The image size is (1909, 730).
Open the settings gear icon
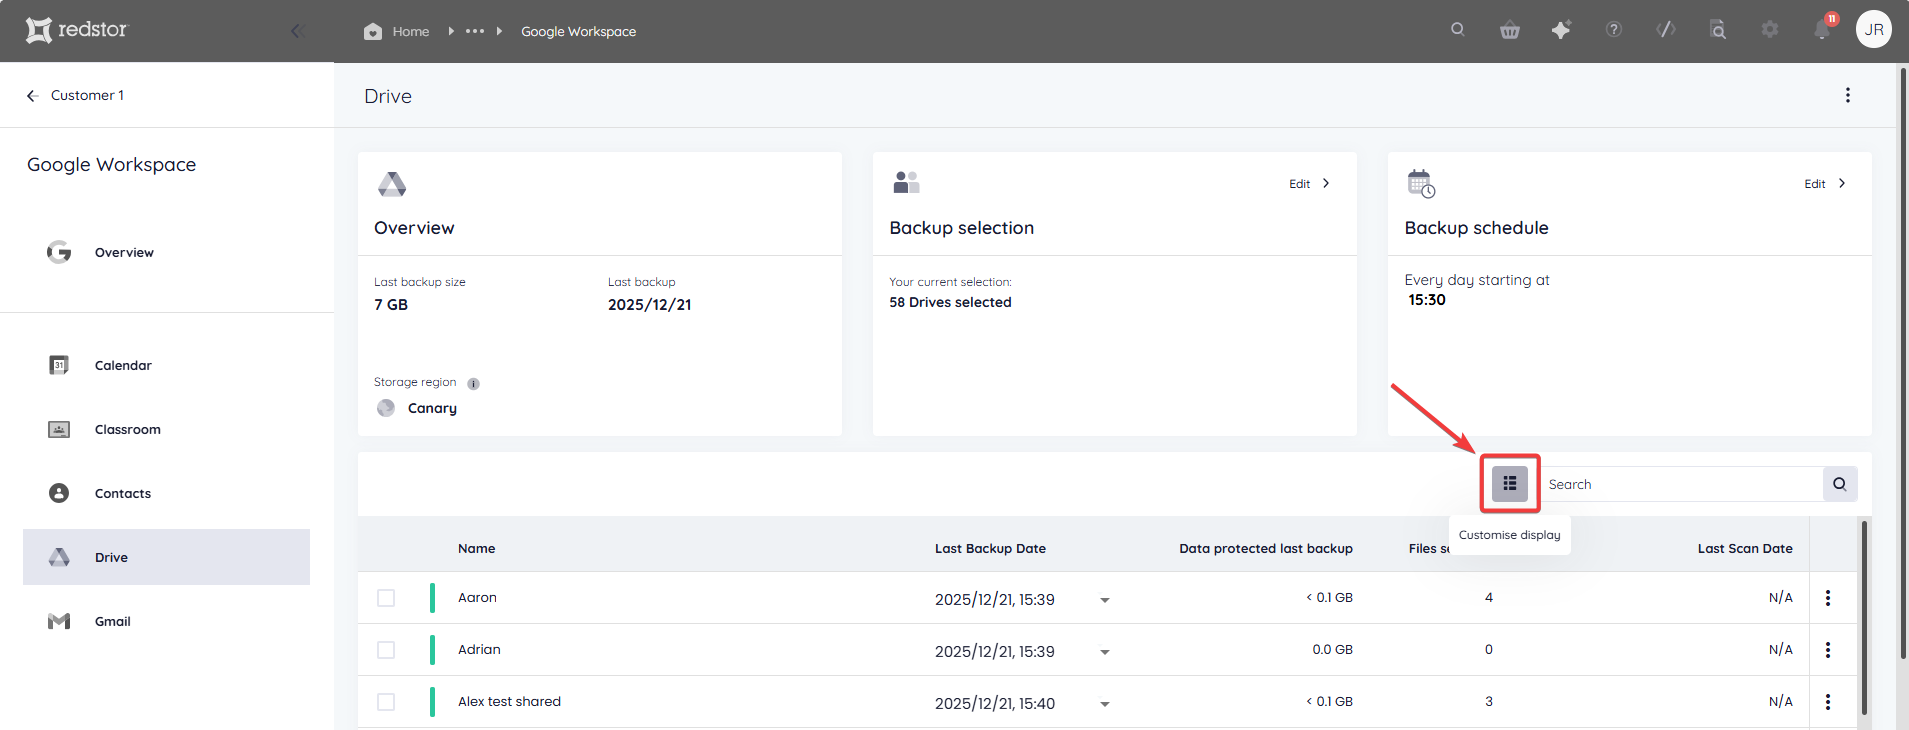coord(1770,30)
